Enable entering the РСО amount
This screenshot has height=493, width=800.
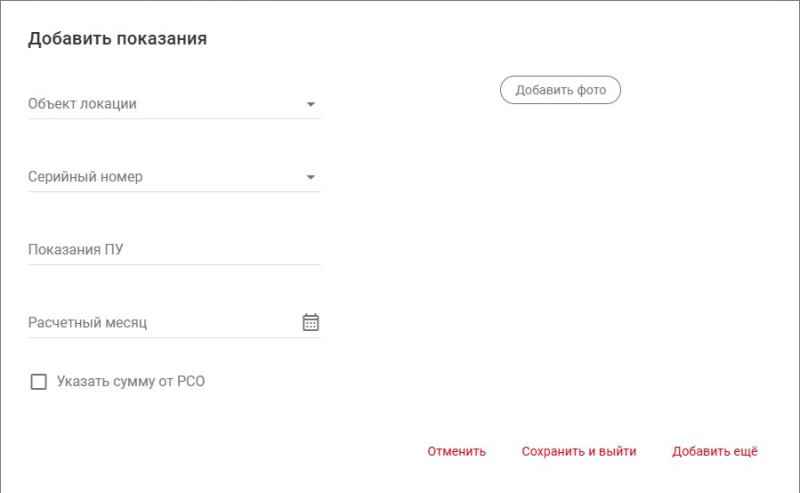[x=39, y=381]
